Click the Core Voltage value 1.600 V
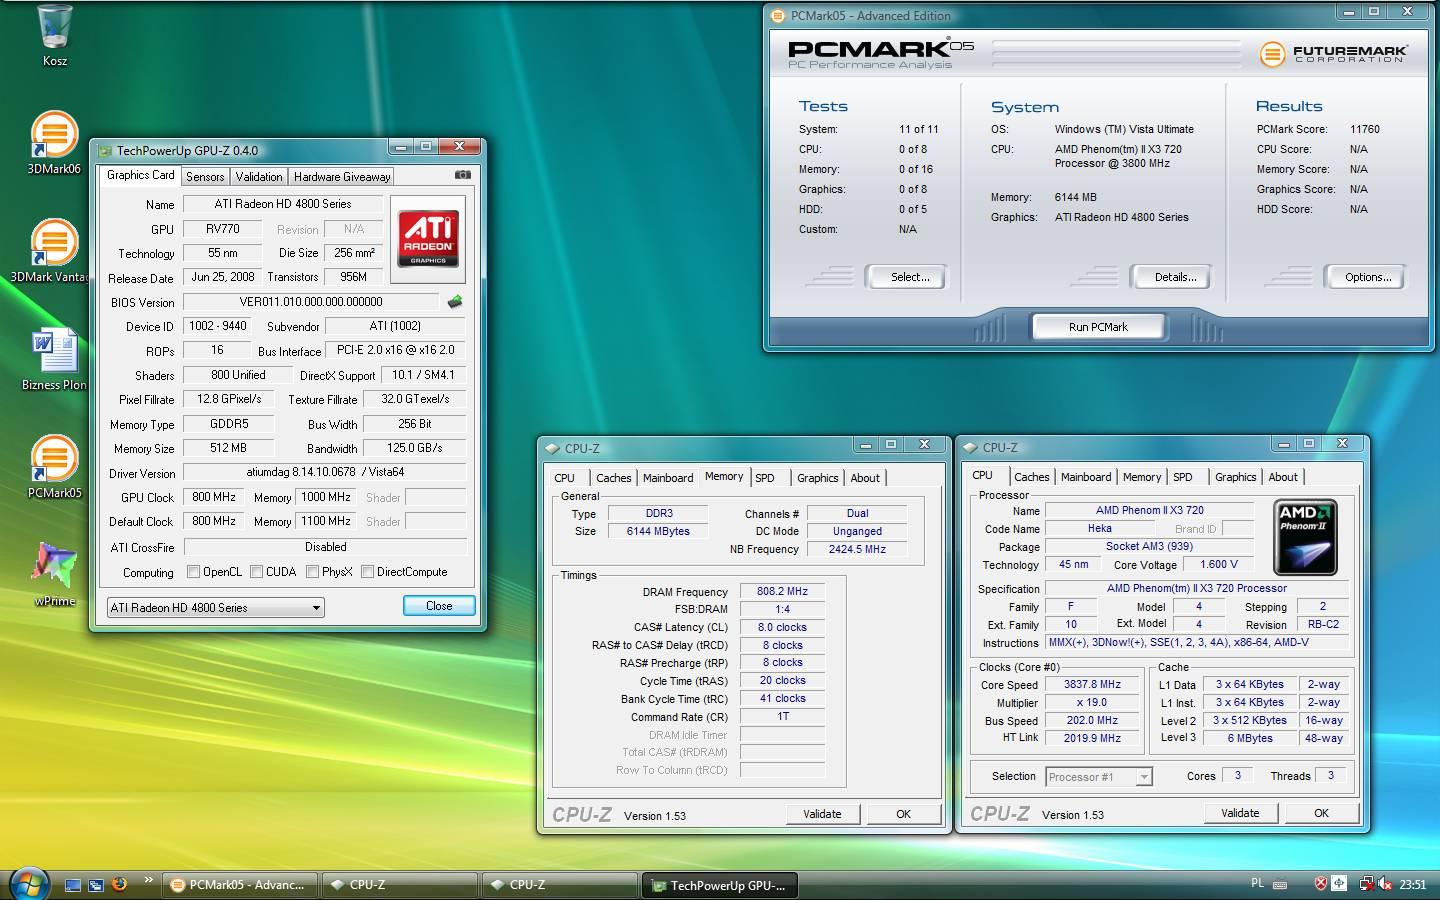 [1219, 564]
